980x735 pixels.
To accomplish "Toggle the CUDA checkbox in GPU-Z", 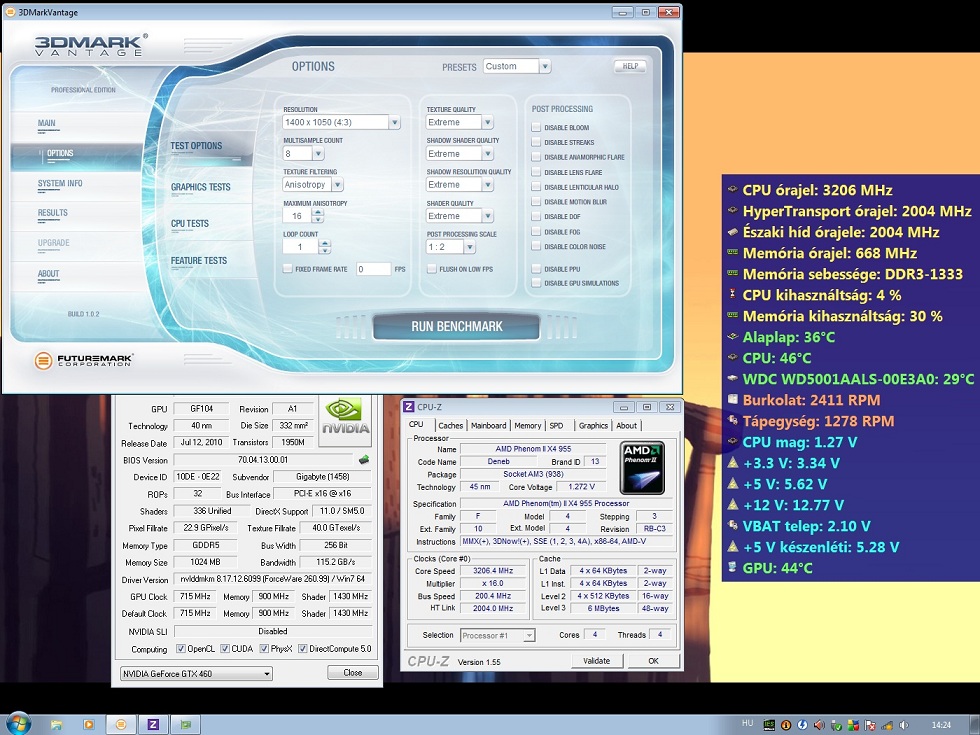I will point(225,649).
